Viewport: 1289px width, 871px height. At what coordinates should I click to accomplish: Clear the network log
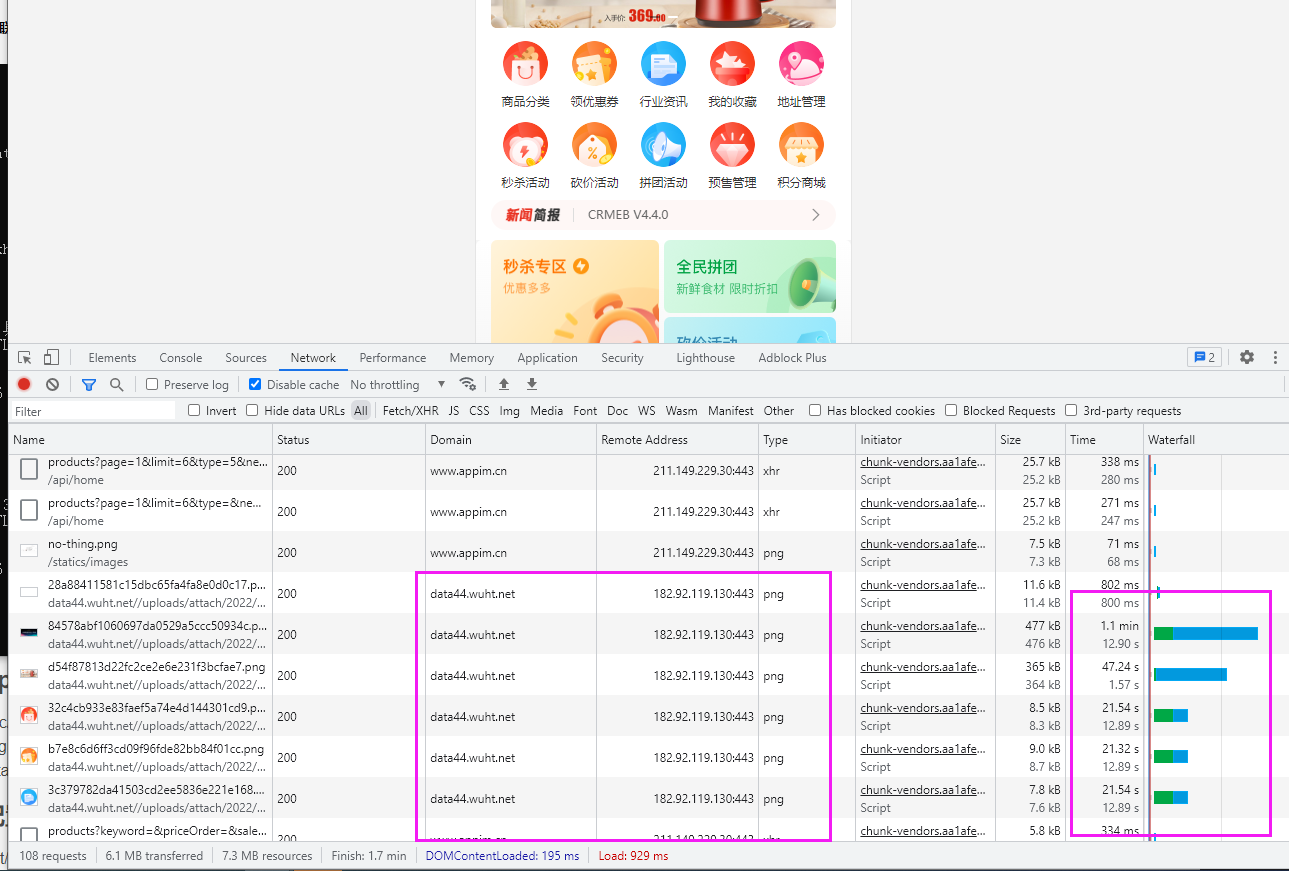[52, 384]
